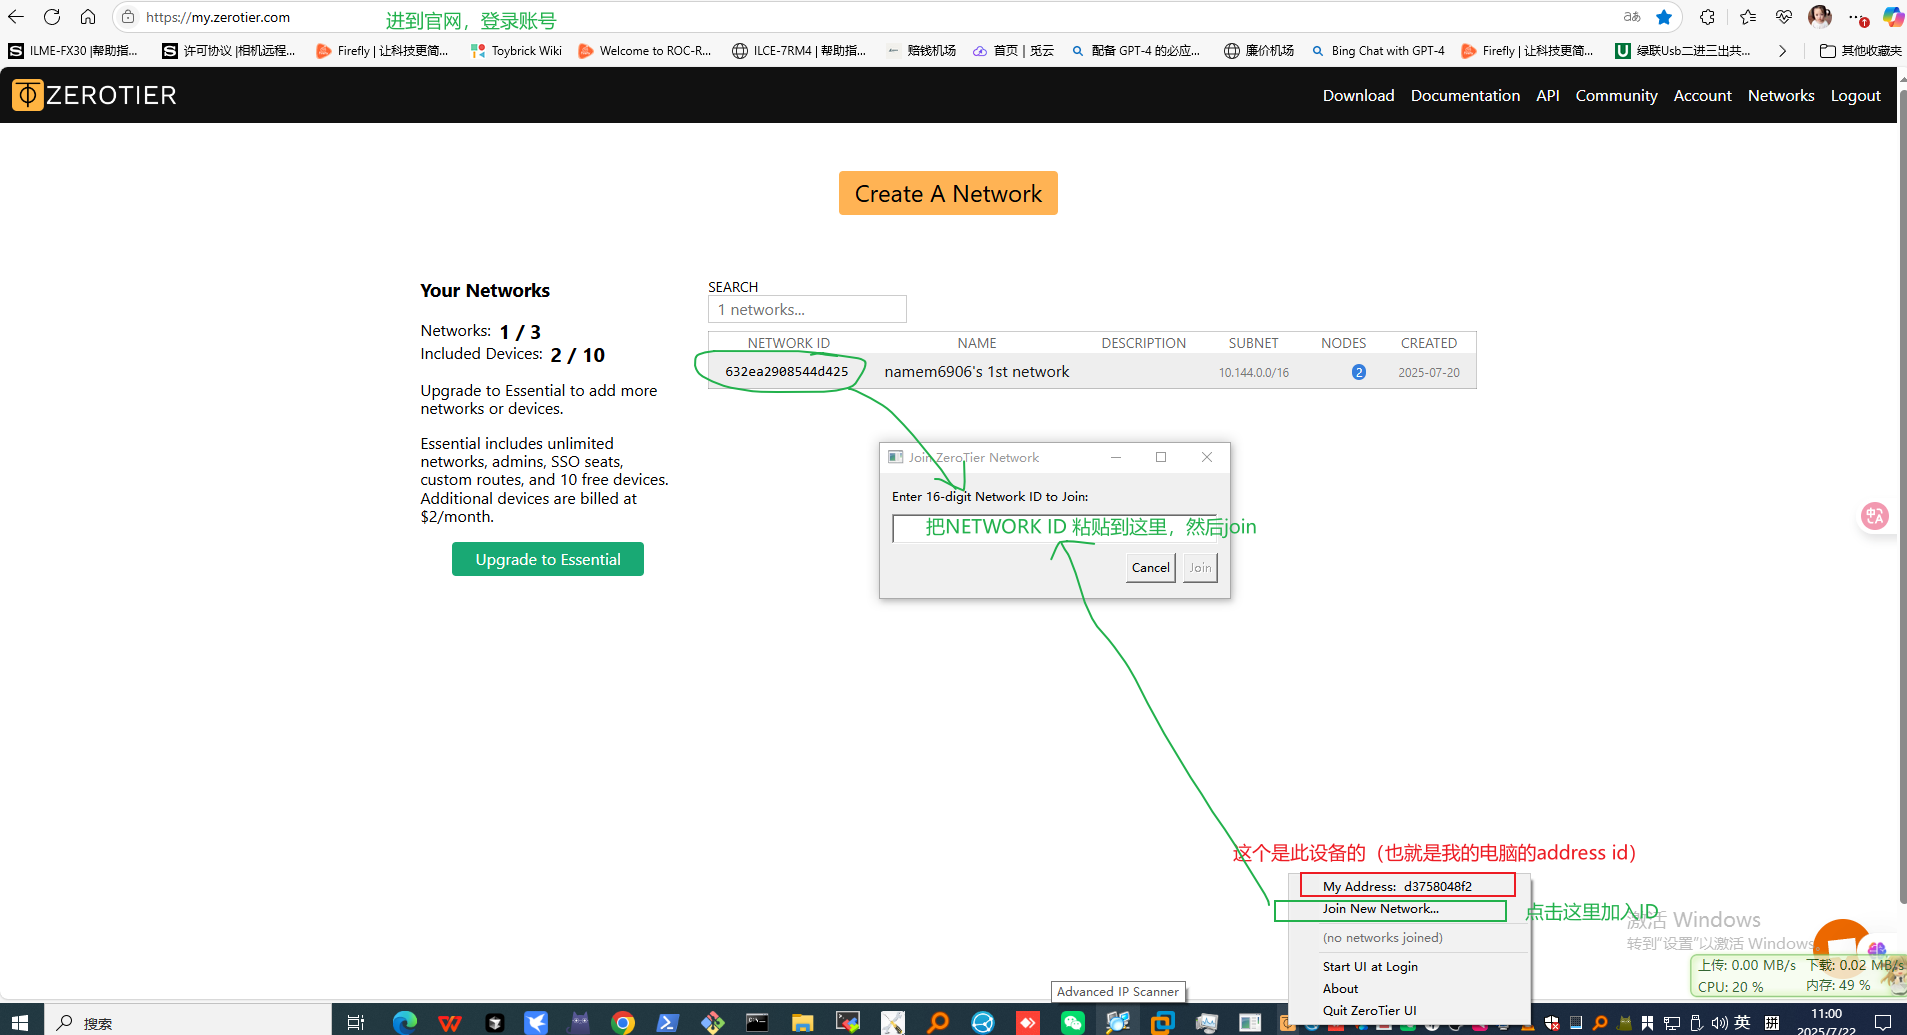Image resolution: width=1907 pixels, height=1035 pixels.
Task: Open the Account nav item
Action: tap(1702, 96)
